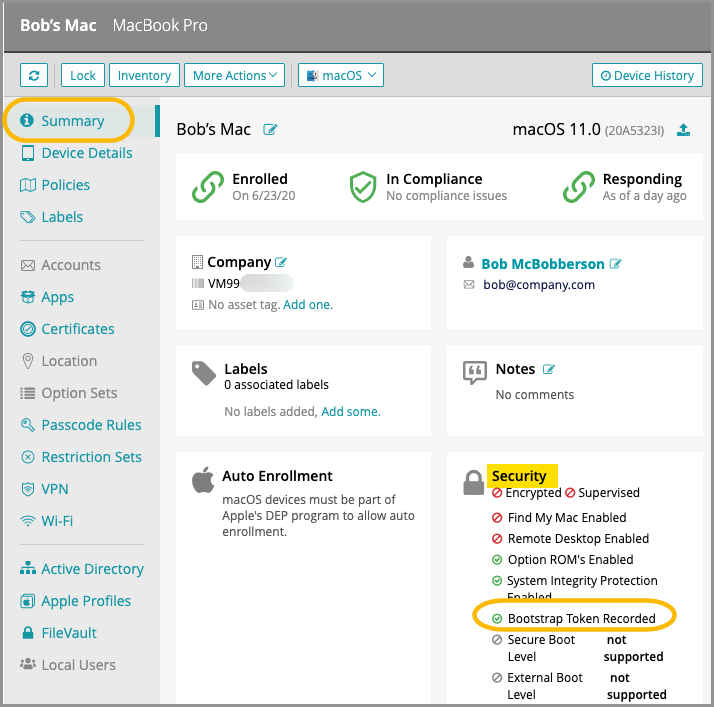
Task: Click the Security padlock icon
Action: pyautogui.click(x=474, y=483)
